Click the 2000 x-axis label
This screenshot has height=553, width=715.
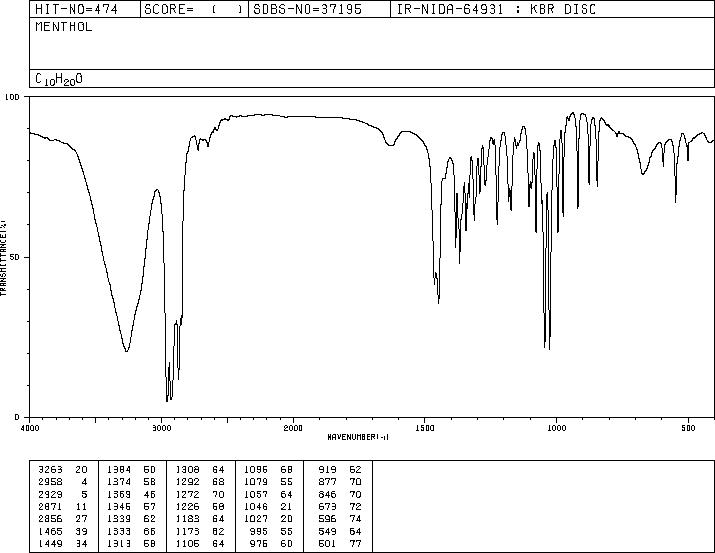pyautogui.click(x=293, y=428)
